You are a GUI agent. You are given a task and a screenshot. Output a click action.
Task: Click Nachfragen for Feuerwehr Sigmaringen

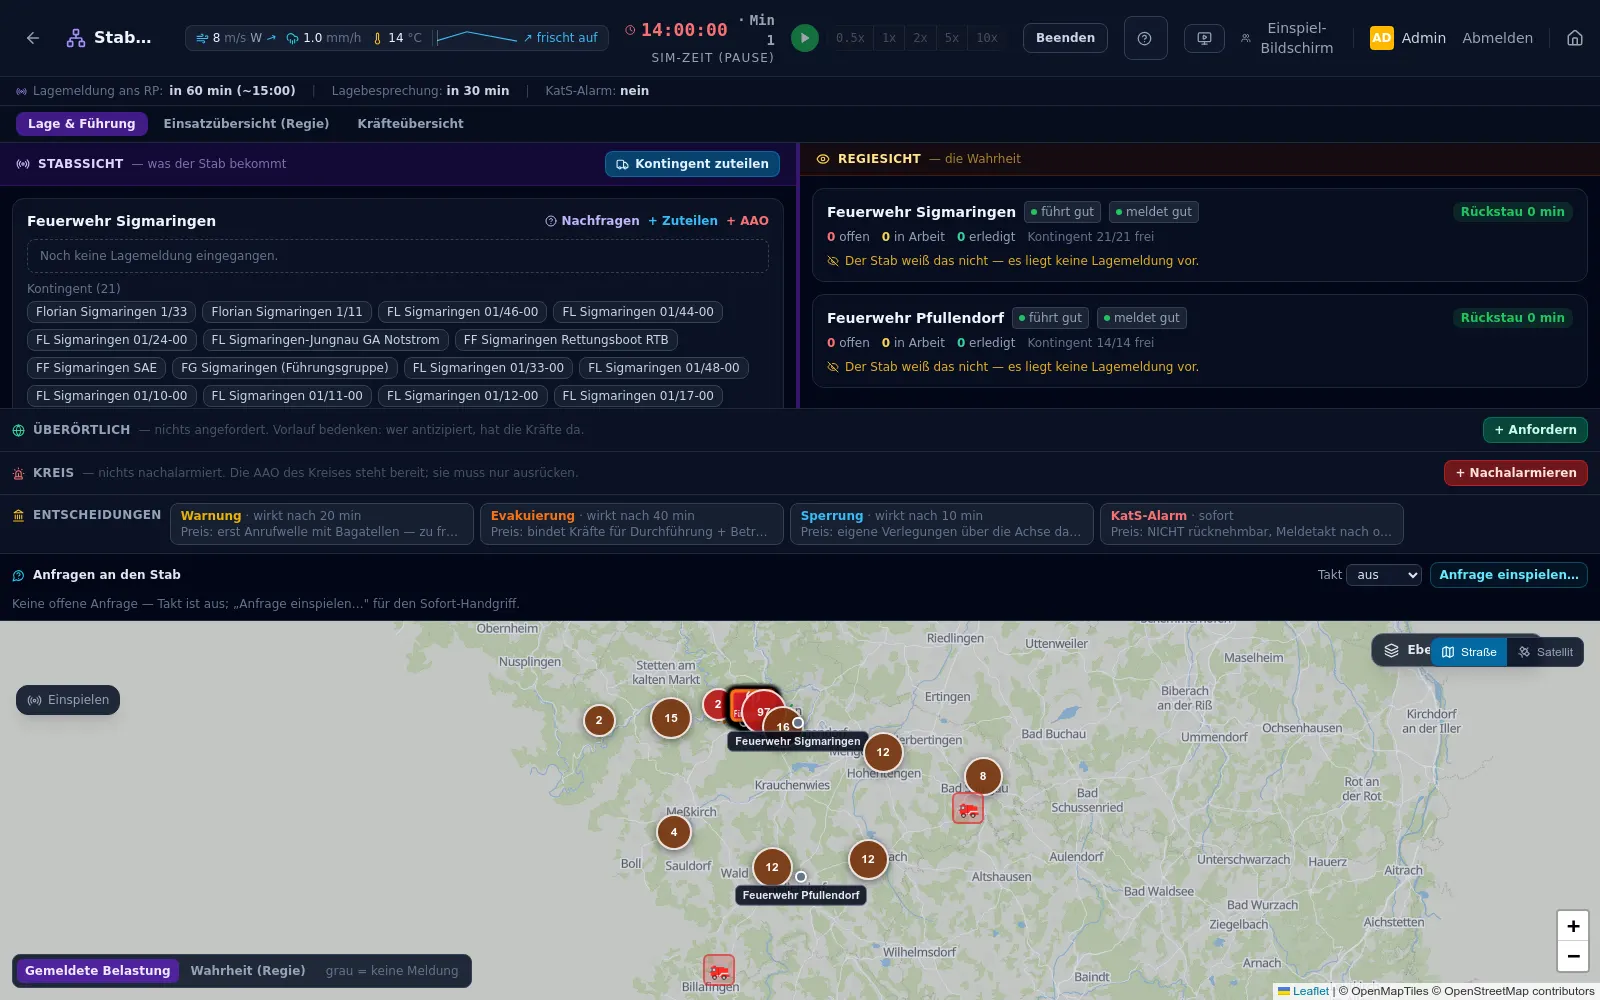[592, 221]
